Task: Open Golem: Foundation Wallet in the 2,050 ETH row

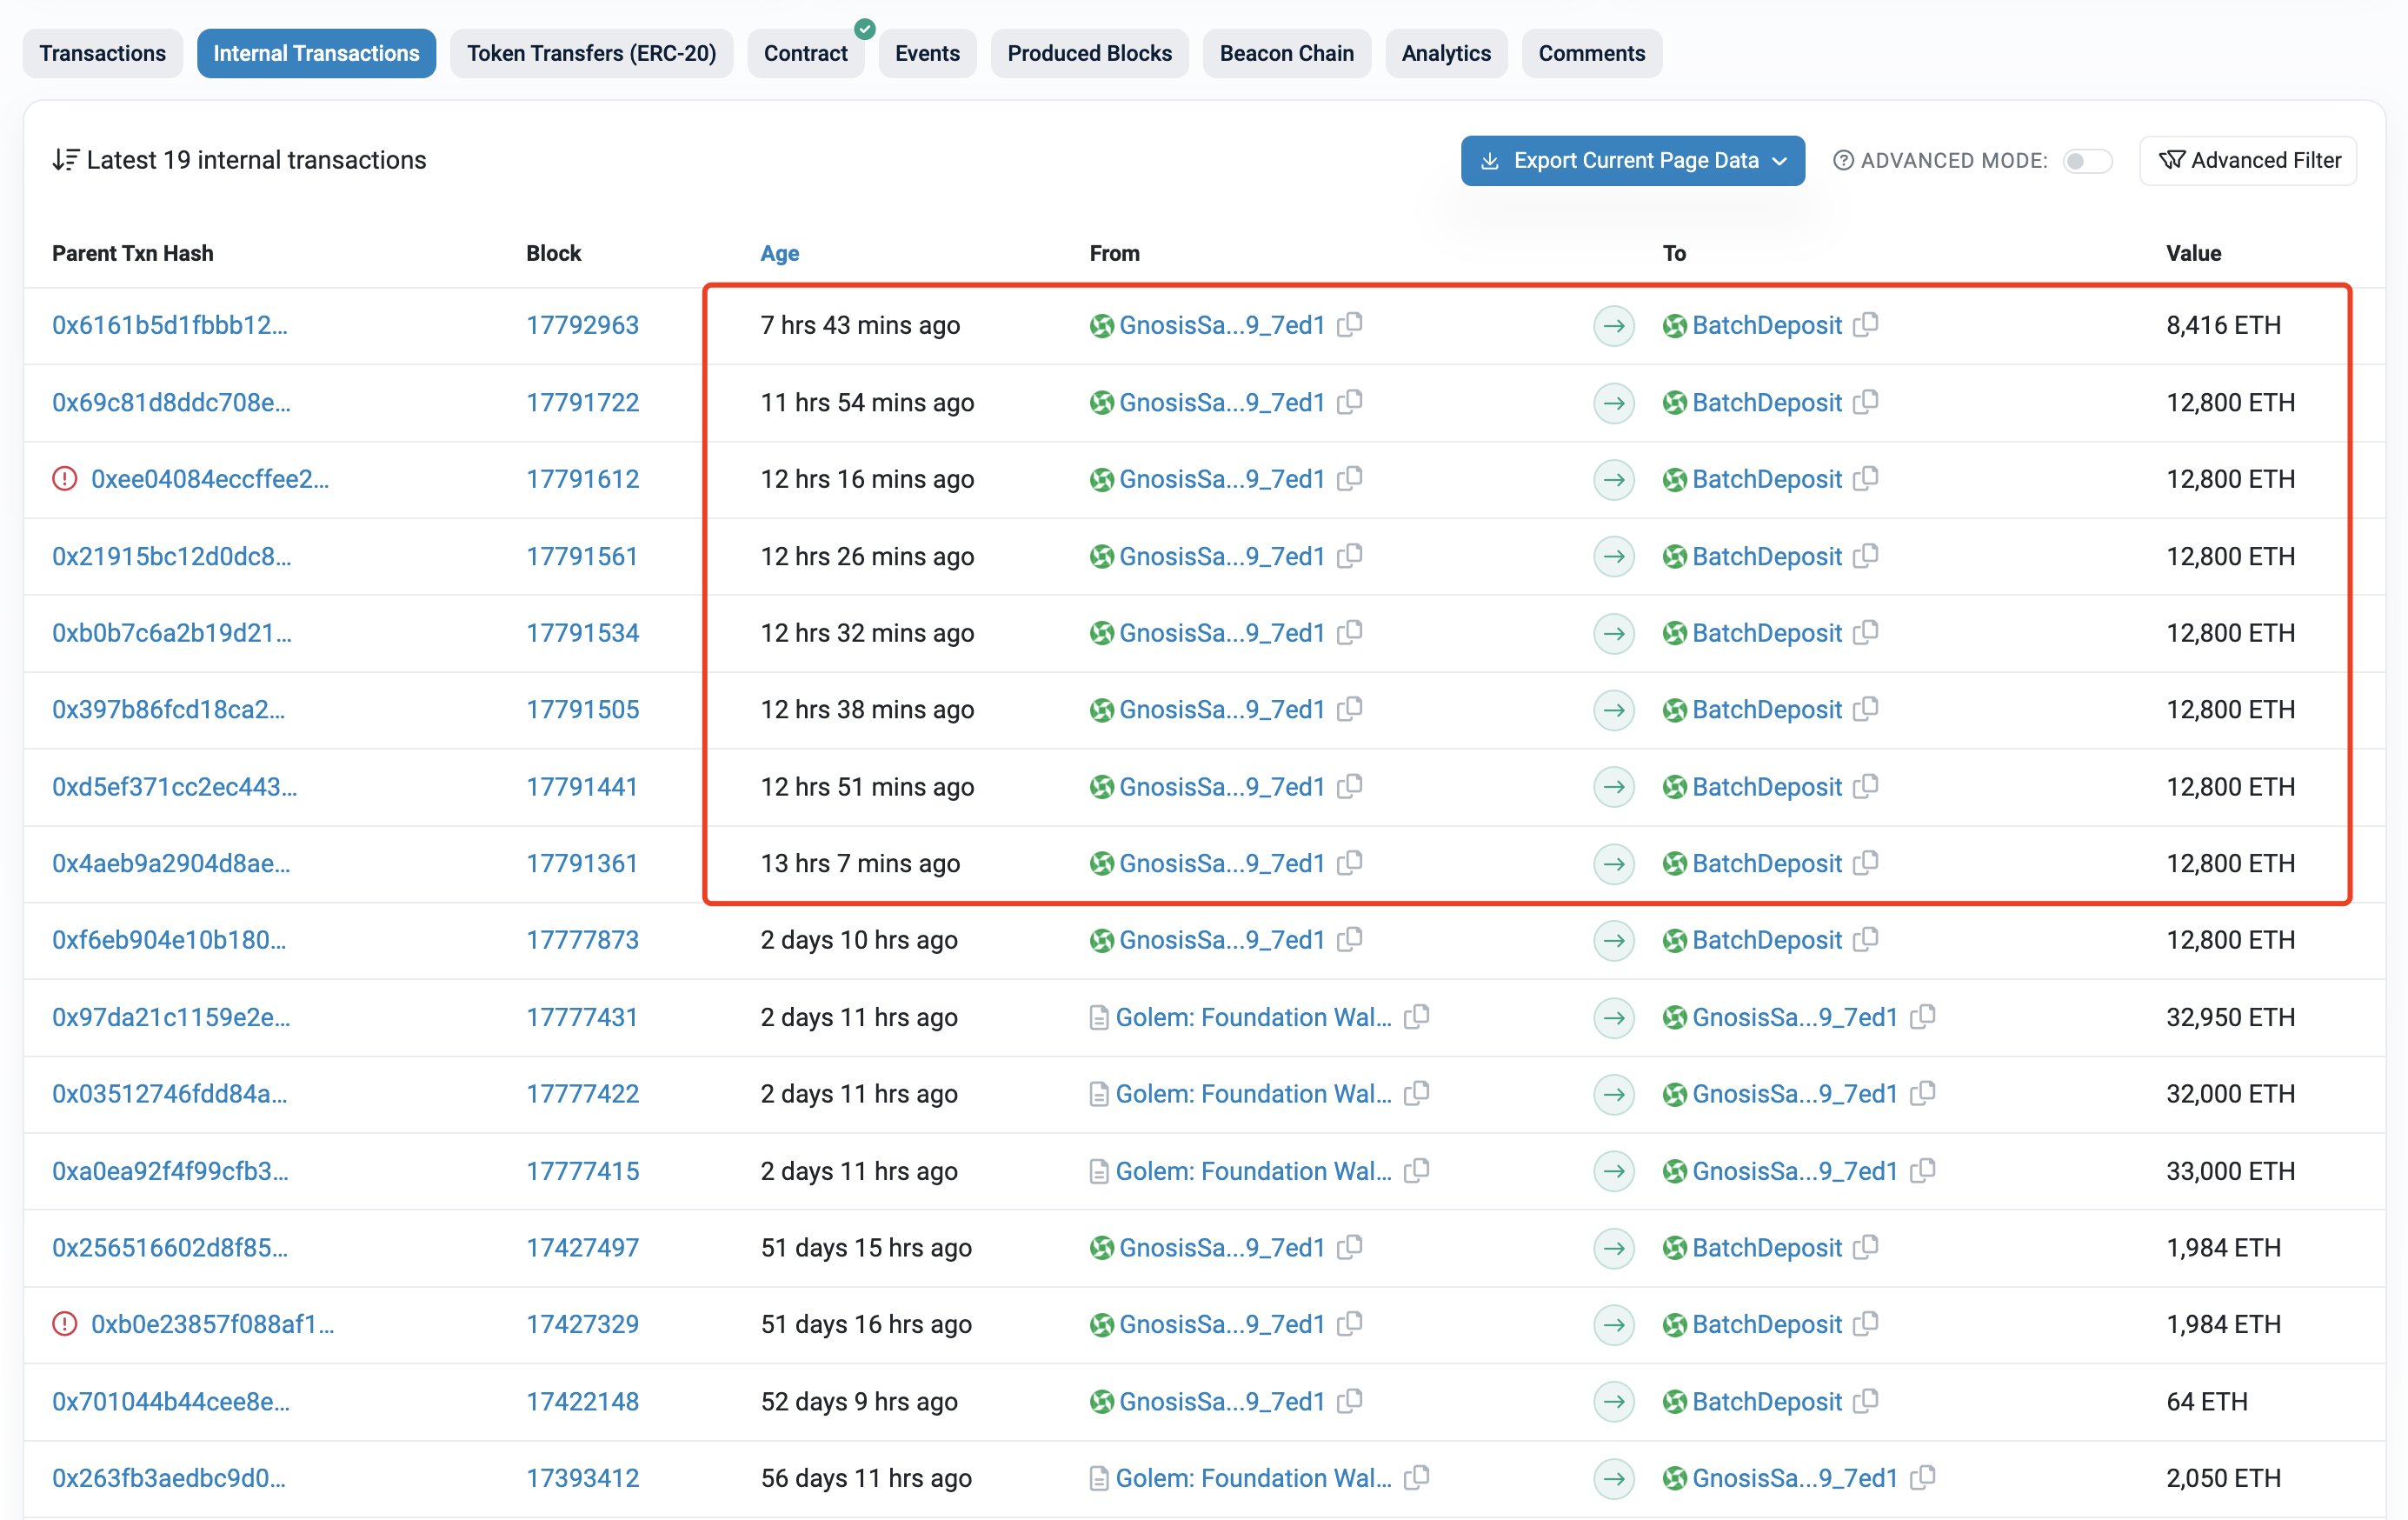Action: click(x=1253, y=1478)
